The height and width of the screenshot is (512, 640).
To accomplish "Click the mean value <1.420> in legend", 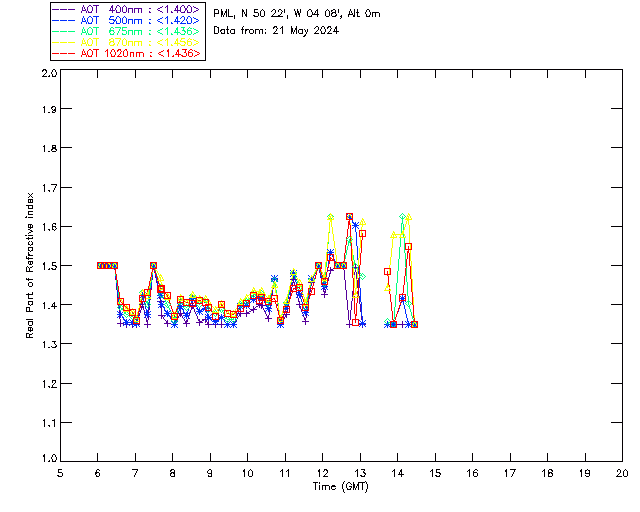I will (x=178, y=20).
